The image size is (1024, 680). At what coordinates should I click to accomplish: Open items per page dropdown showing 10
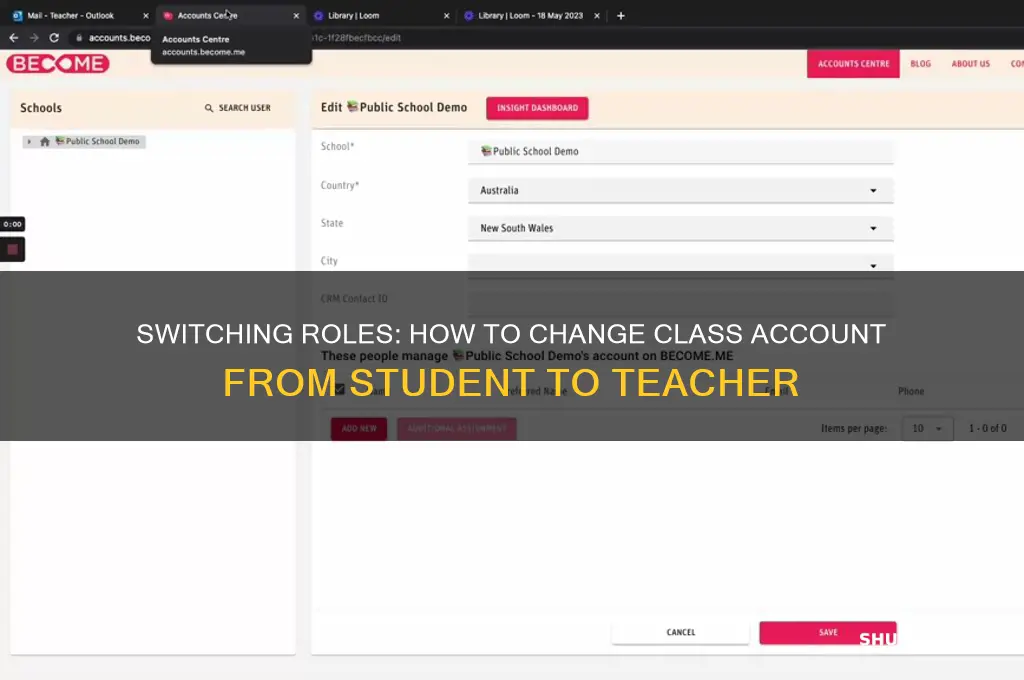pyautogui.click(x=927, y=429)
